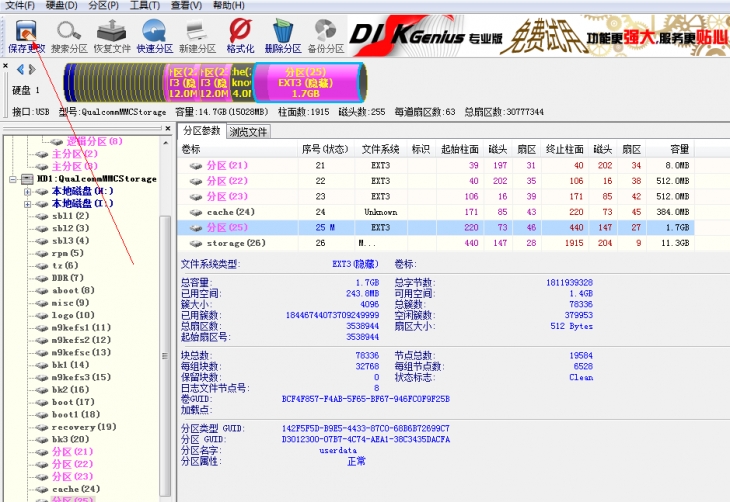This screenshot has width=730, height=502.
Task: Open the 查看(V) menu
Action: (186, 6)
